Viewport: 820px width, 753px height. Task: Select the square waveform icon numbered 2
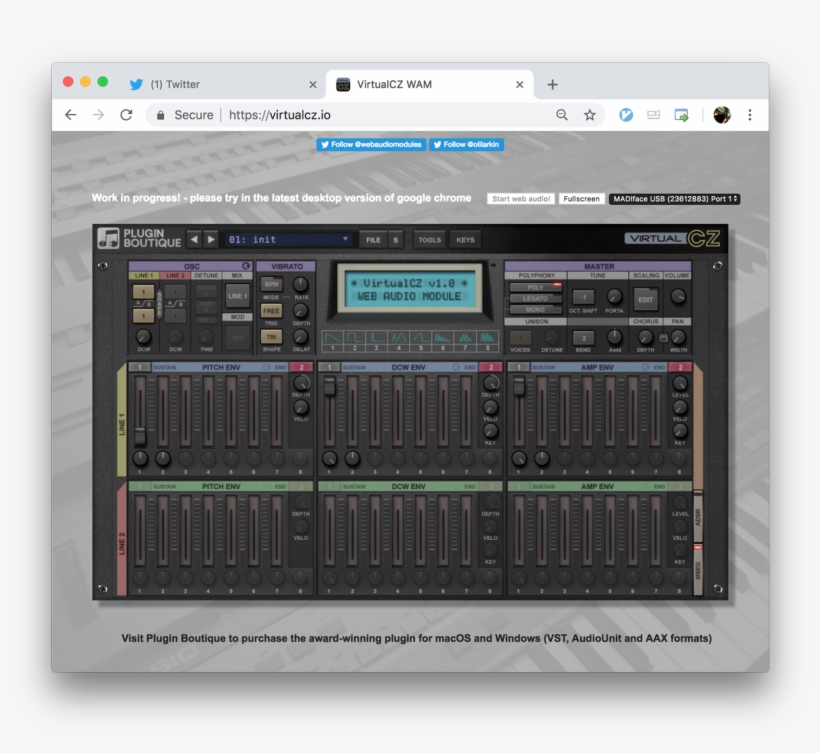(353, 338)
